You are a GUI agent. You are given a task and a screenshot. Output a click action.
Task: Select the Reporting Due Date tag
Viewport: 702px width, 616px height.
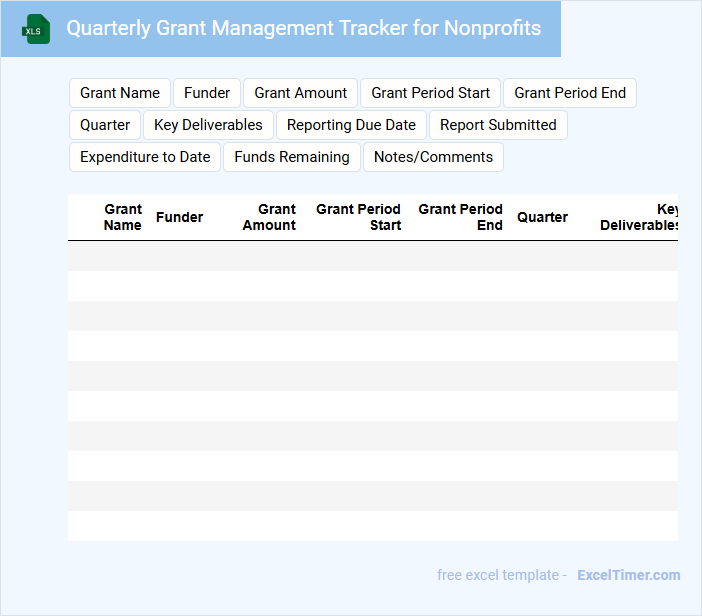[x=351, y=125]
